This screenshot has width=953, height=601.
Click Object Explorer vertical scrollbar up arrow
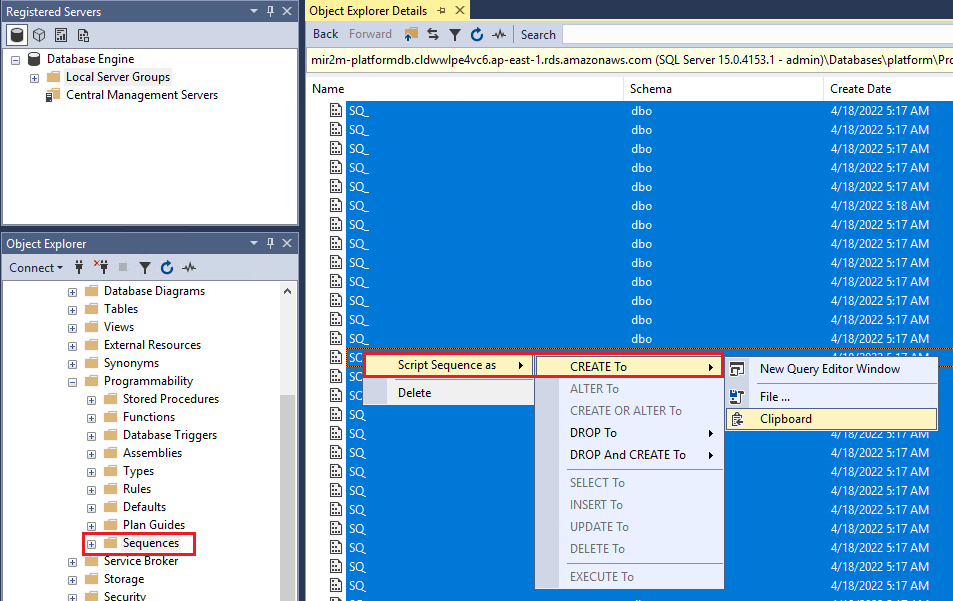(287, 291)
